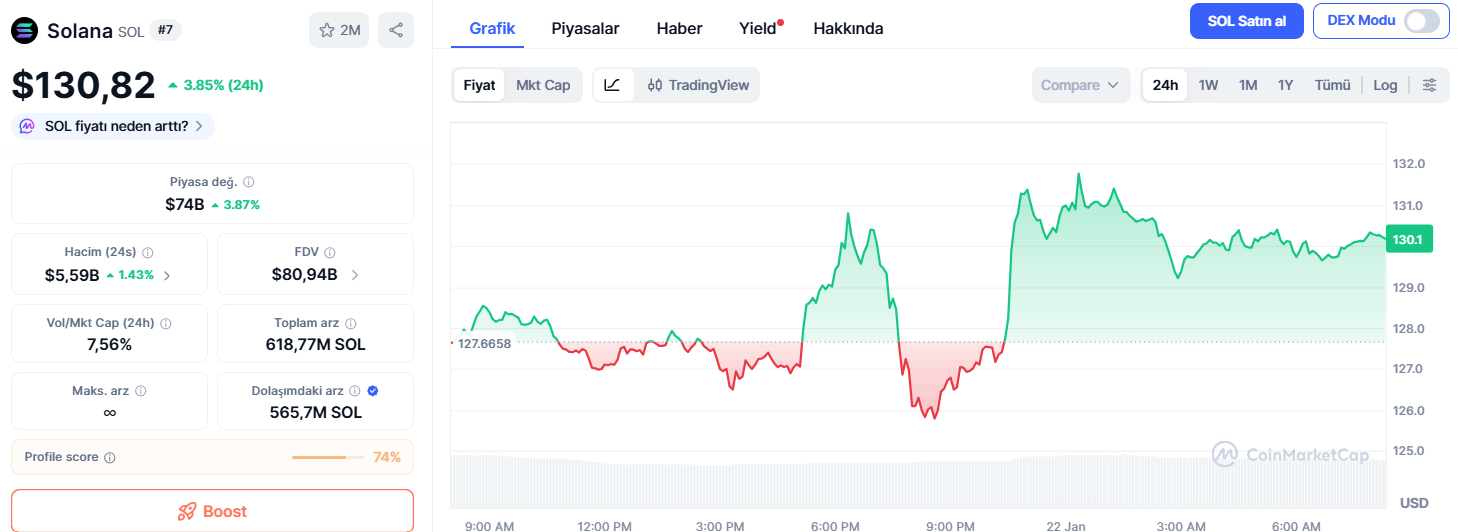Open info icon next to Vol/Mkt Cap (24h)
The width and height of the screenshot is (1458, 532).
[166, 324]
